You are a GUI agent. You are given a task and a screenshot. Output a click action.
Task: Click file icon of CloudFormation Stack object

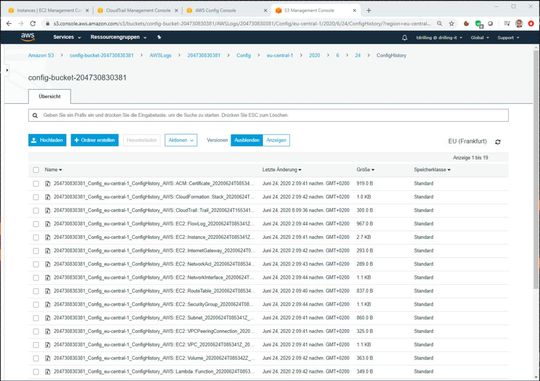pos(48,197)
